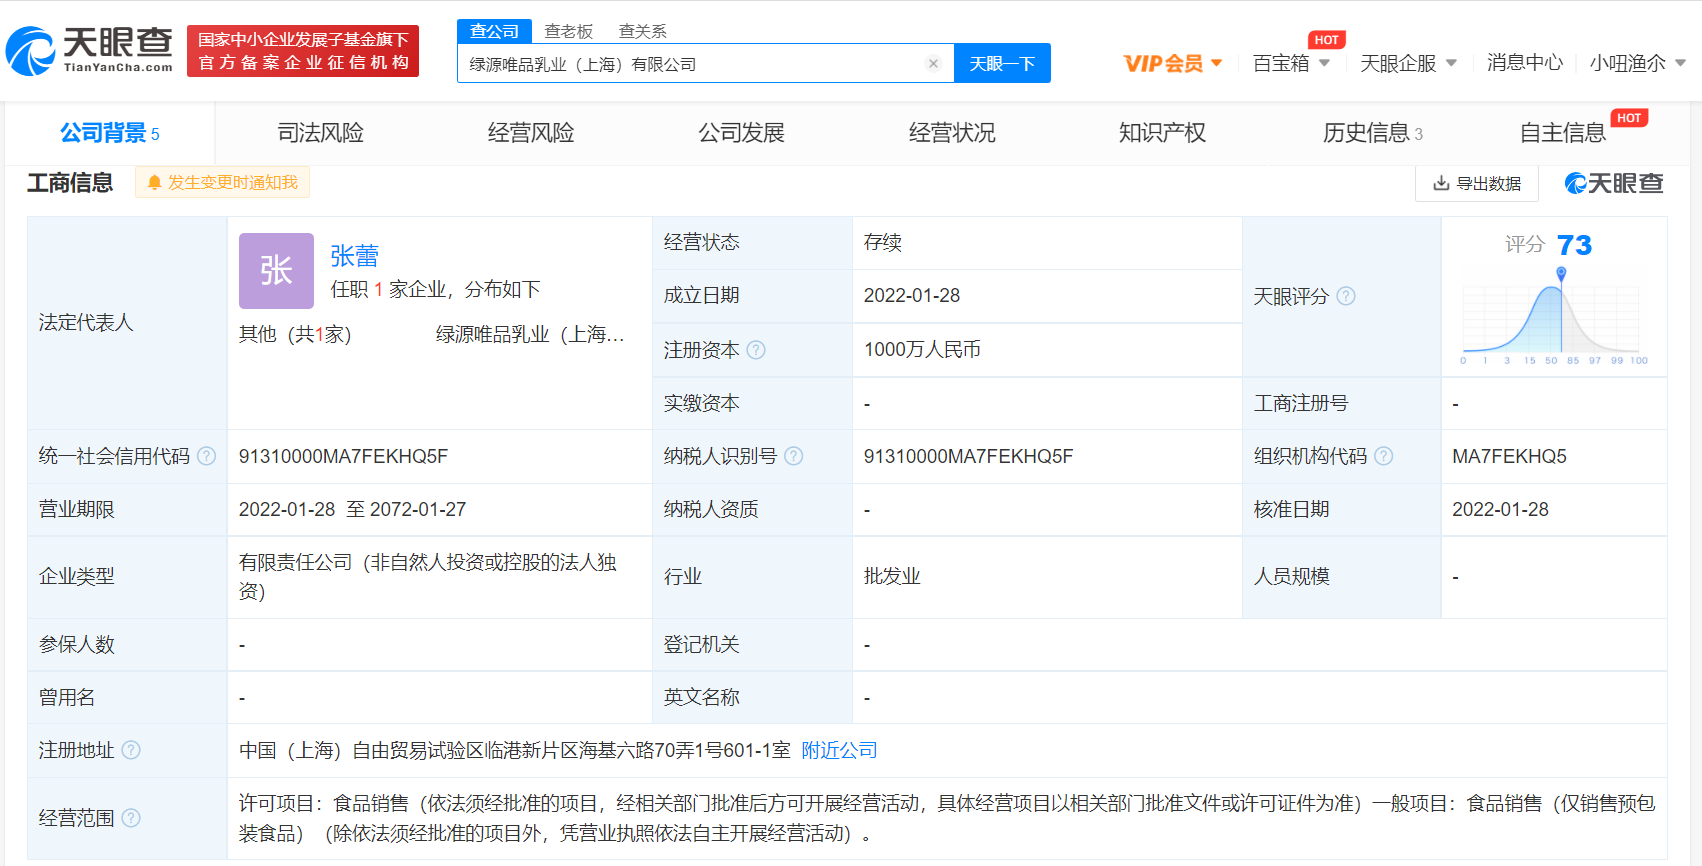1702x866 pixels.
Task: Select the 存续 business status value
Action: click(883, 242)
